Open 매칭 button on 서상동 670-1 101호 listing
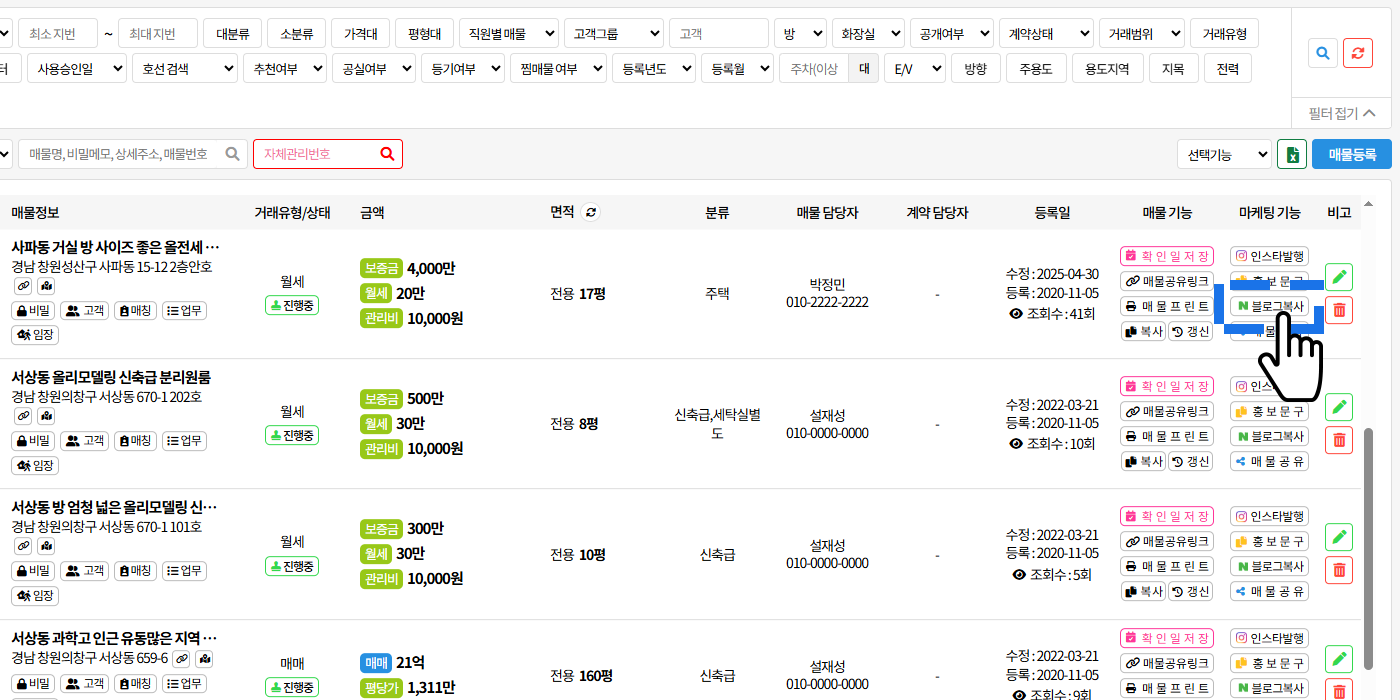 135,571
